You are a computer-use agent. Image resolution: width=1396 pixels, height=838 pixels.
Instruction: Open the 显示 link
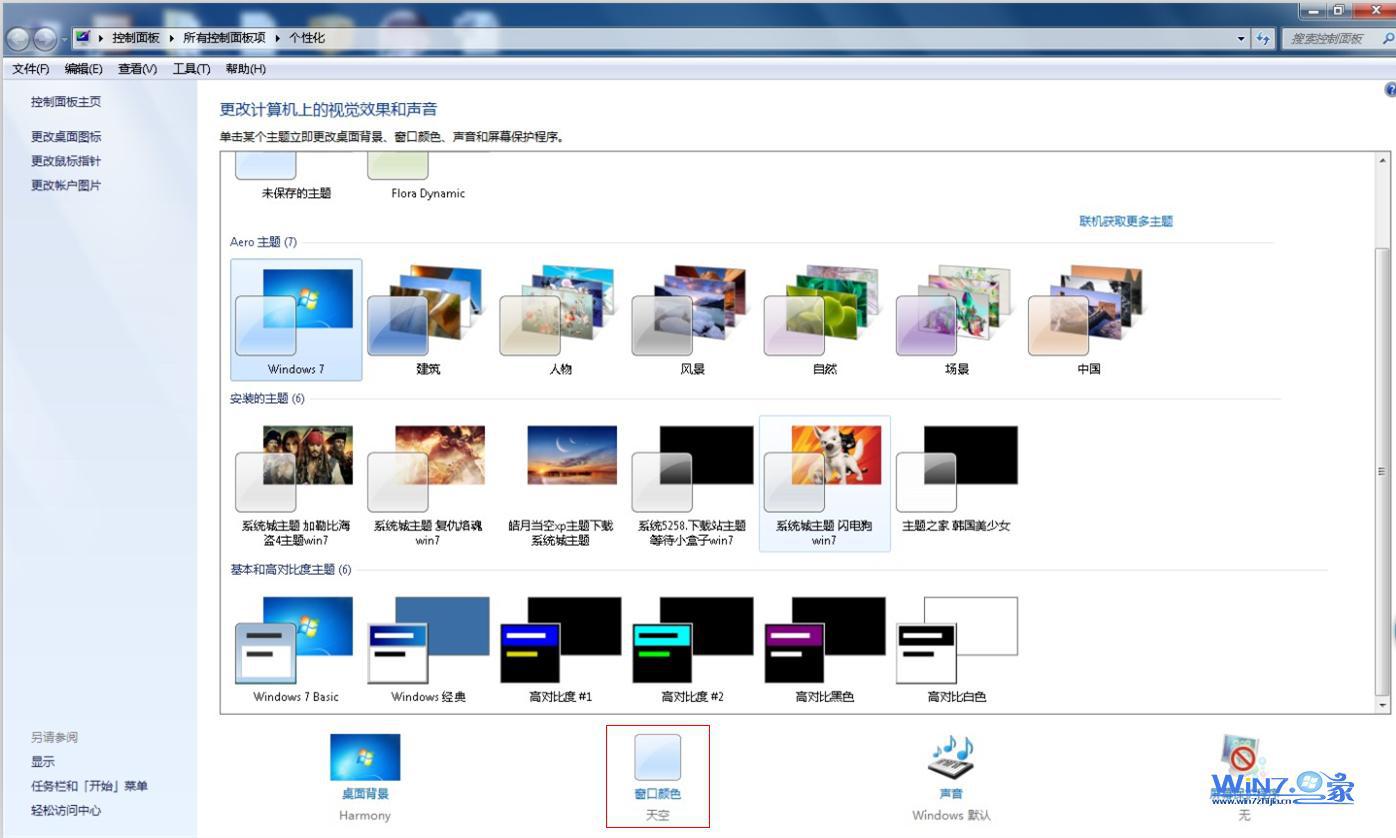coord(43,762)
